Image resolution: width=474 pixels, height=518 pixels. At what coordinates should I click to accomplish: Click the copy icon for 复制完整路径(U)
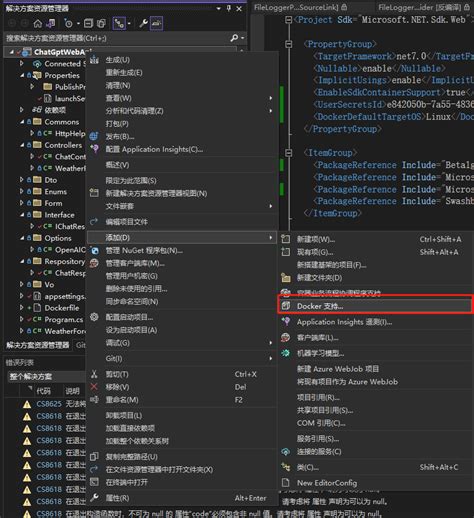(94, 456)
